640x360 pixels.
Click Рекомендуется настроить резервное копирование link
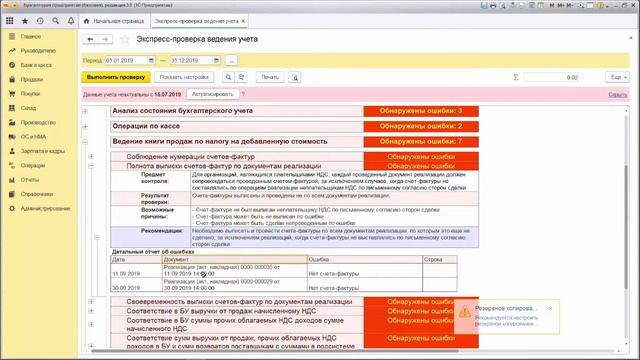tap(507, 320)
